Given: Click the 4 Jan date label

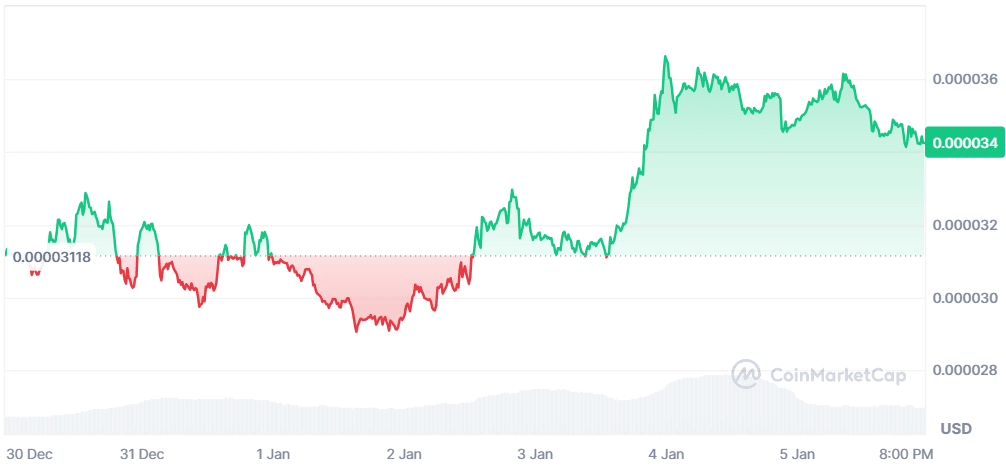Looking at the screenshot, I should 667,454.
